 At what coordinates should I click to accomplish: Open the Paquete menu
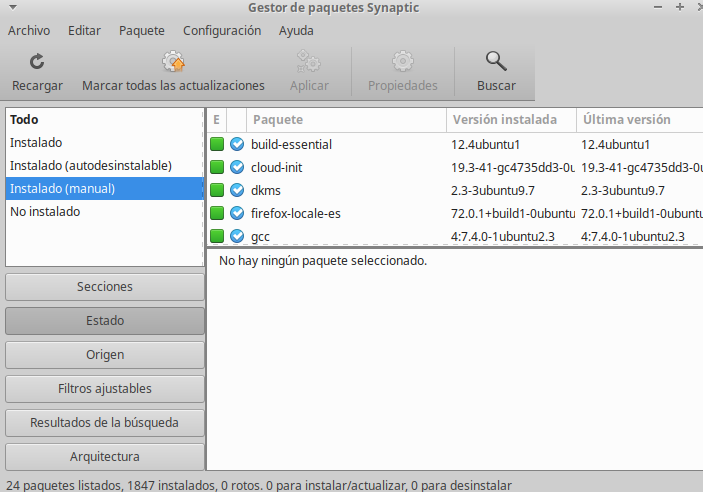click(142, 30)
